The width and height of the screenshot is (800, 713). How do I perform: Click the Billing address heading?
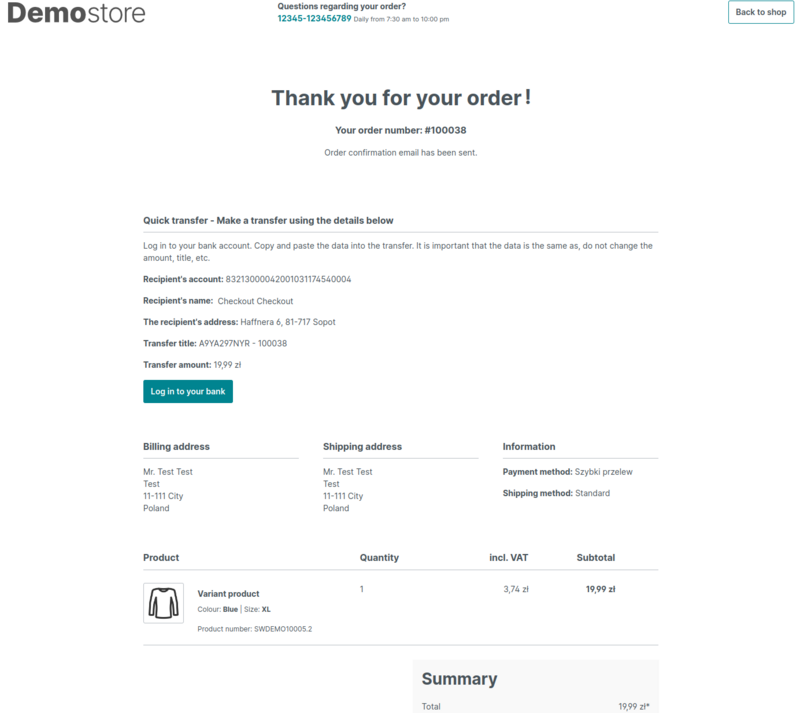pyautogui.click(x=176, y=447)
